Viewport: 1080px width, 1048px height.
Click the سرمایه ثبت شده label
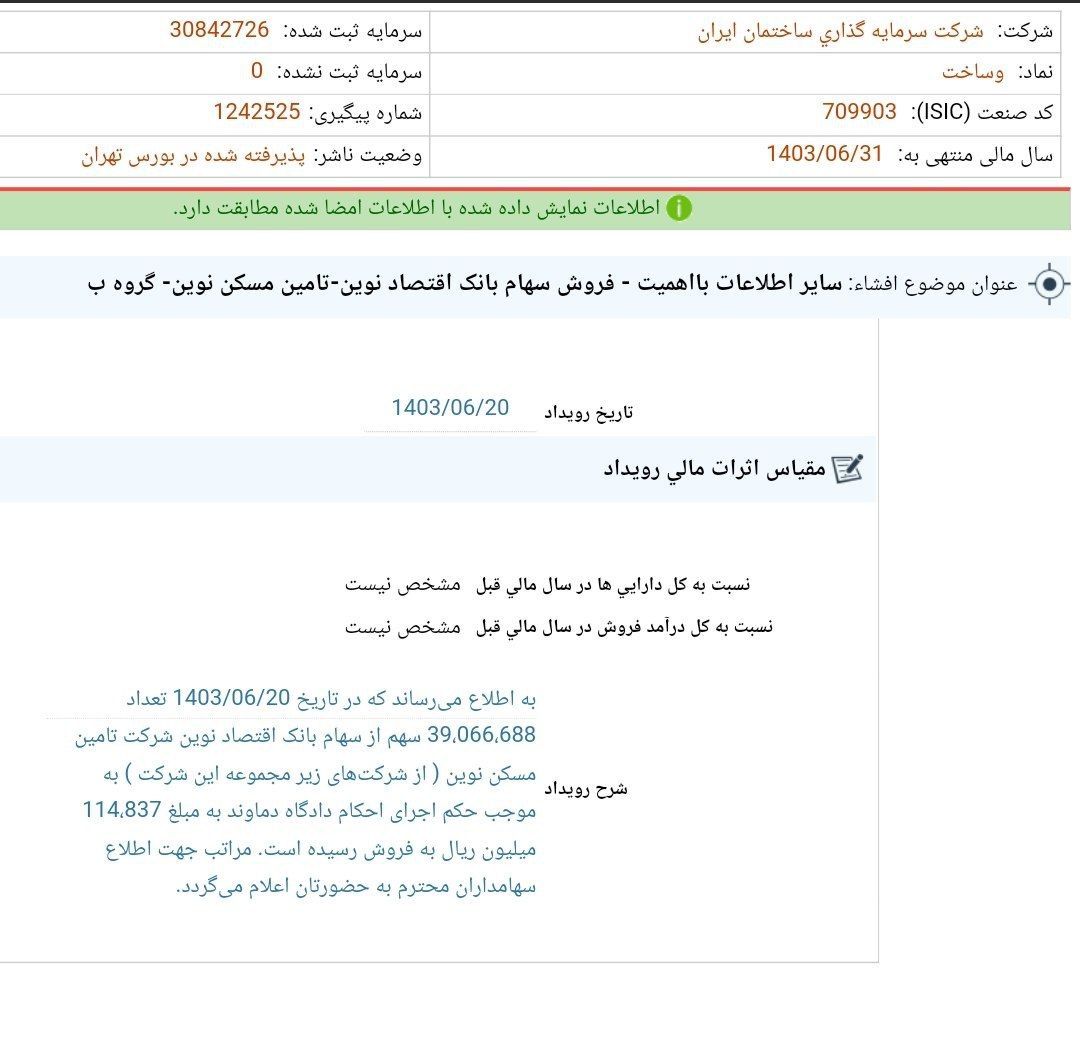(353, 31)
